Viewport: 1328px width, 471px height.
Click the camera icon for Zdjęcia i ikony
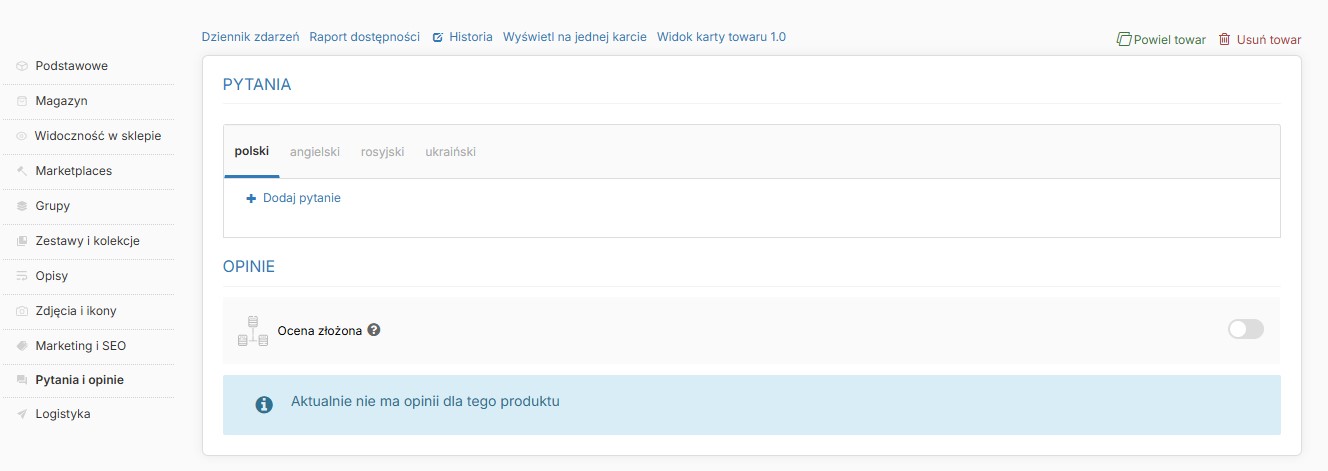click(x=22, y=311)
